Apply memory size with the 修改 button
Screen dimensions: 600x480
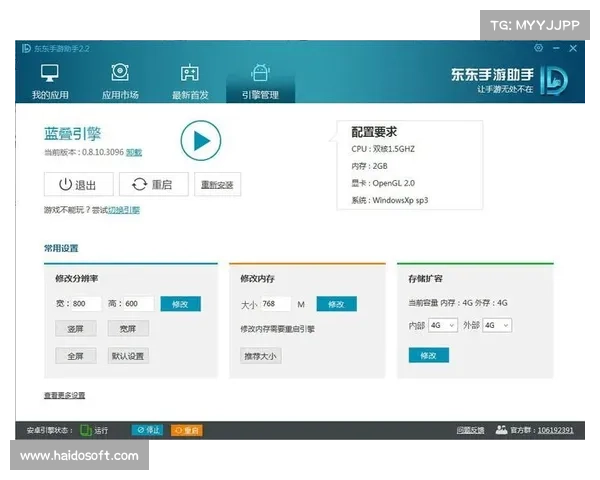point(337,304)
